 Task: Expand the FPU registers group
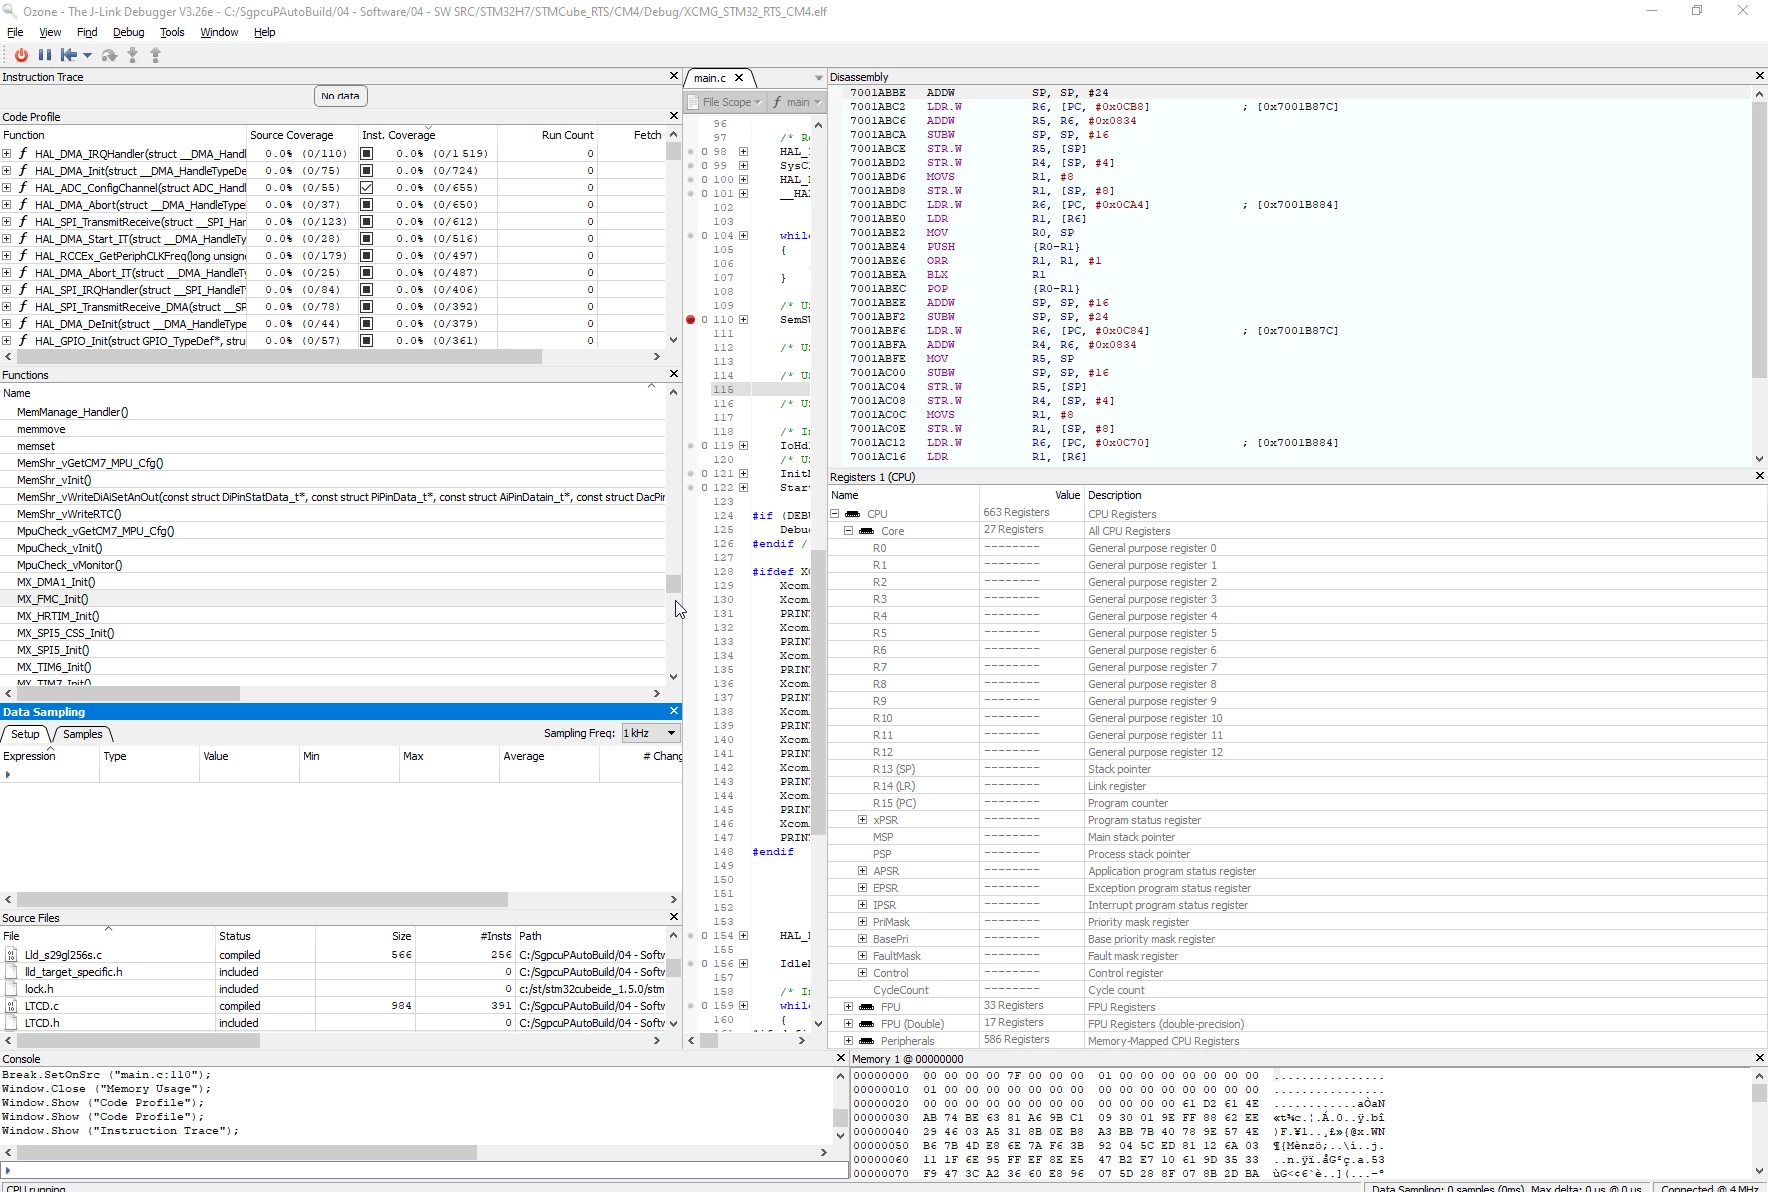pyautogui.click(x=849, y=1007)
